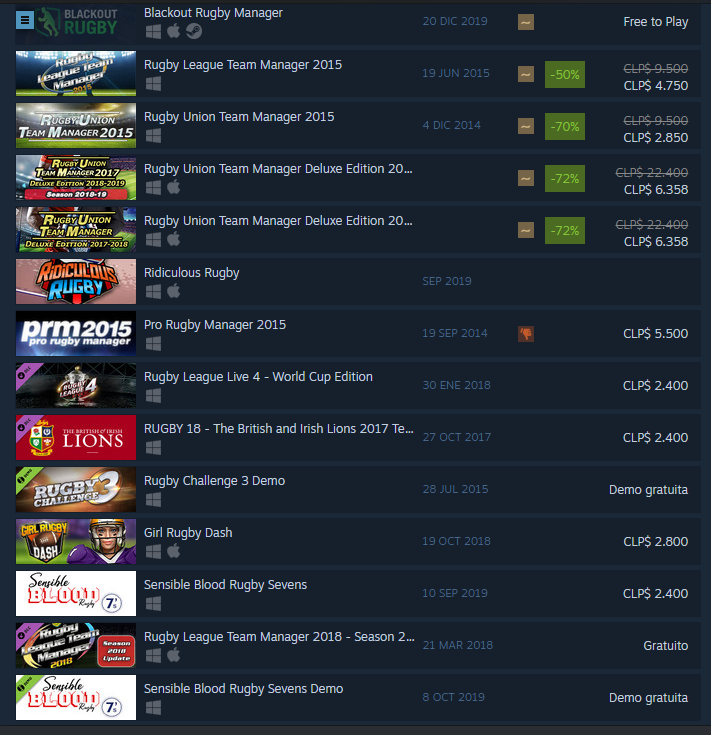
Task: Open the blue menu icon on Blackout Rugby
Action: [25, 20]
